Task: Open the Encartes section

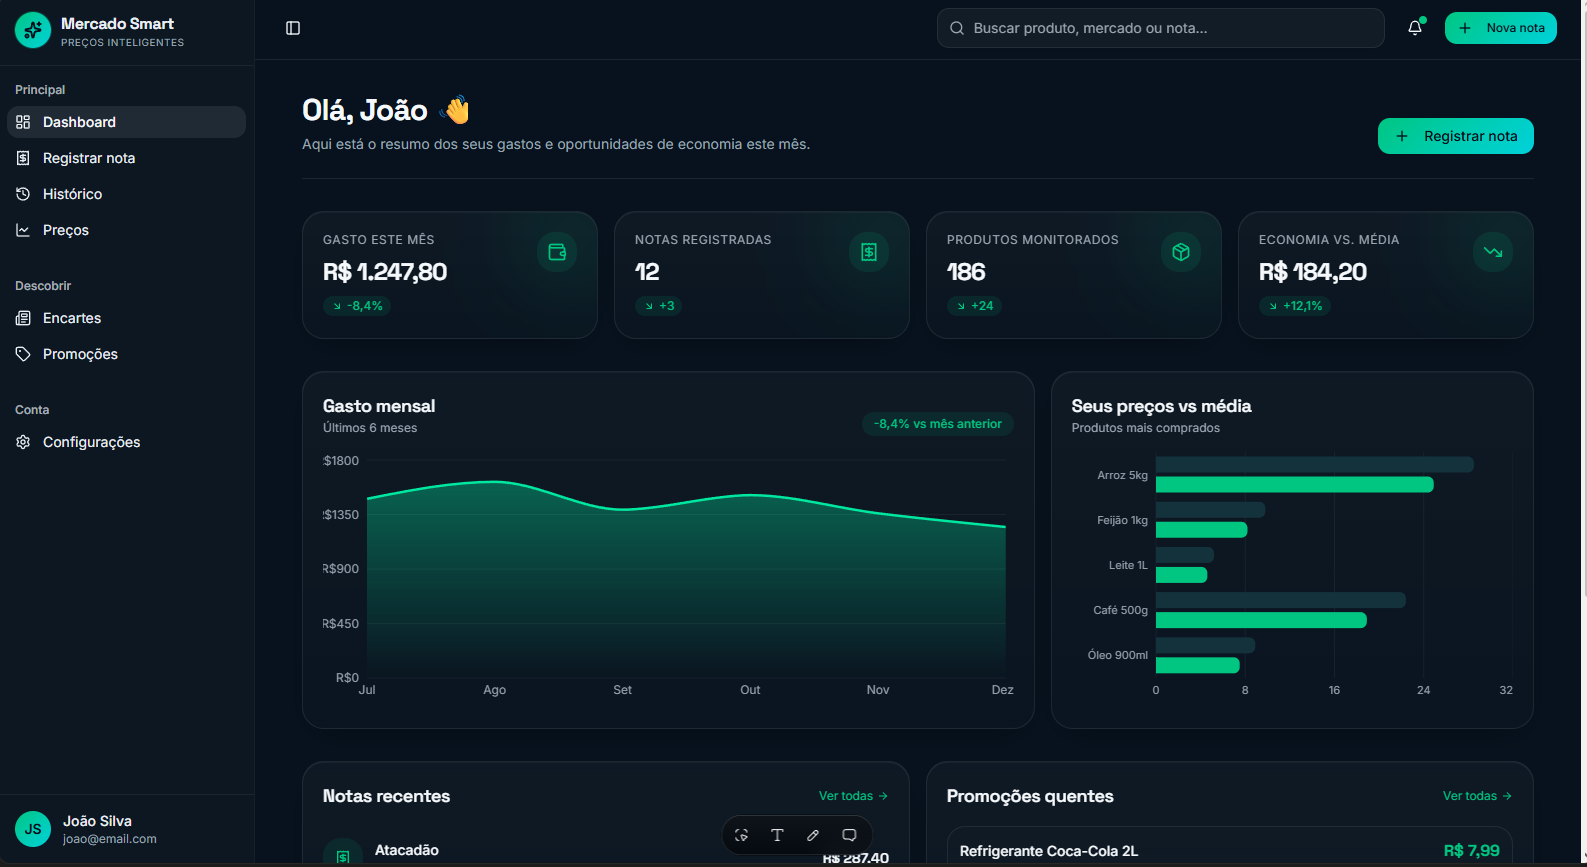Action: click(x=126, y=318)
